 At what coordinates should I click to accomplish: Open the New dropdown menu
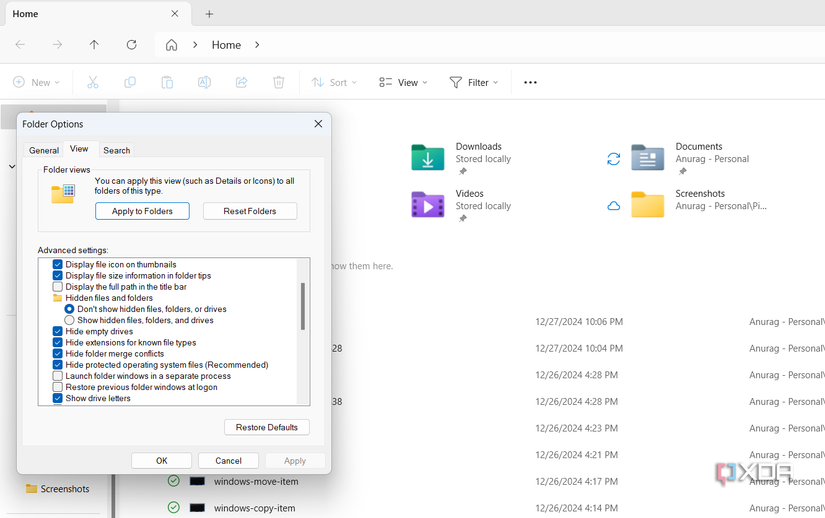click(36, 83)
